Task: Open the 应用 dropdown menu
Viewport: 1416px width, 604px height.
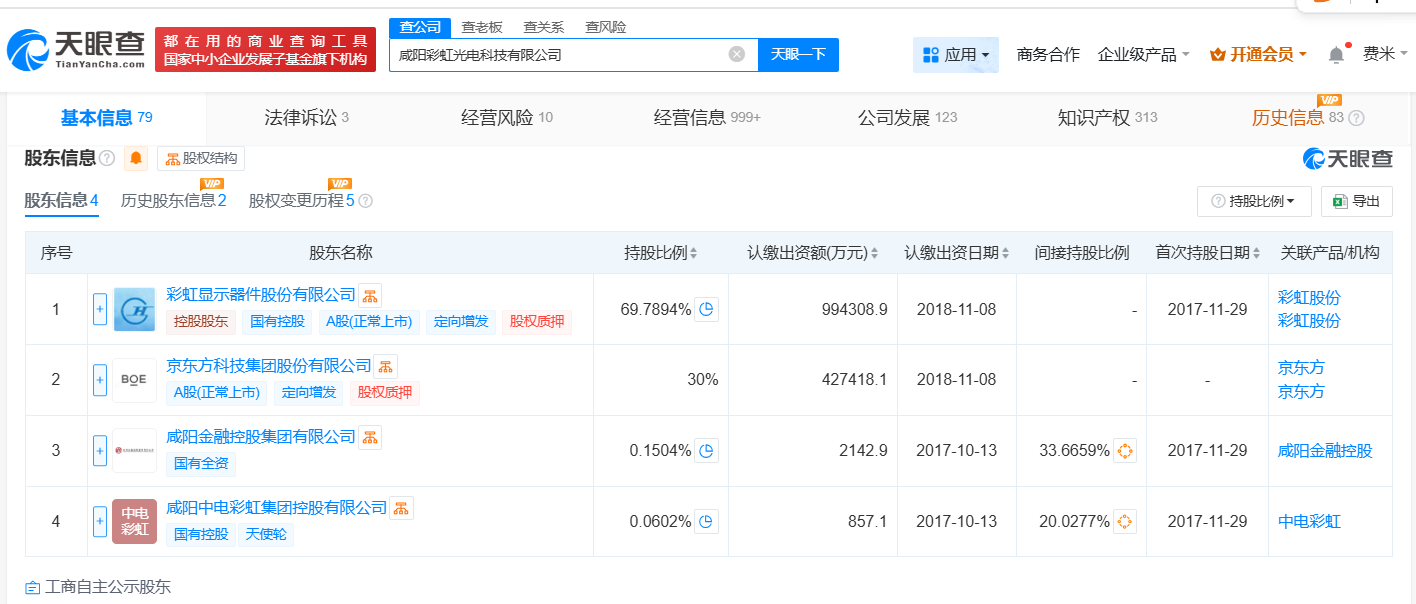Action: coord(955,54)
